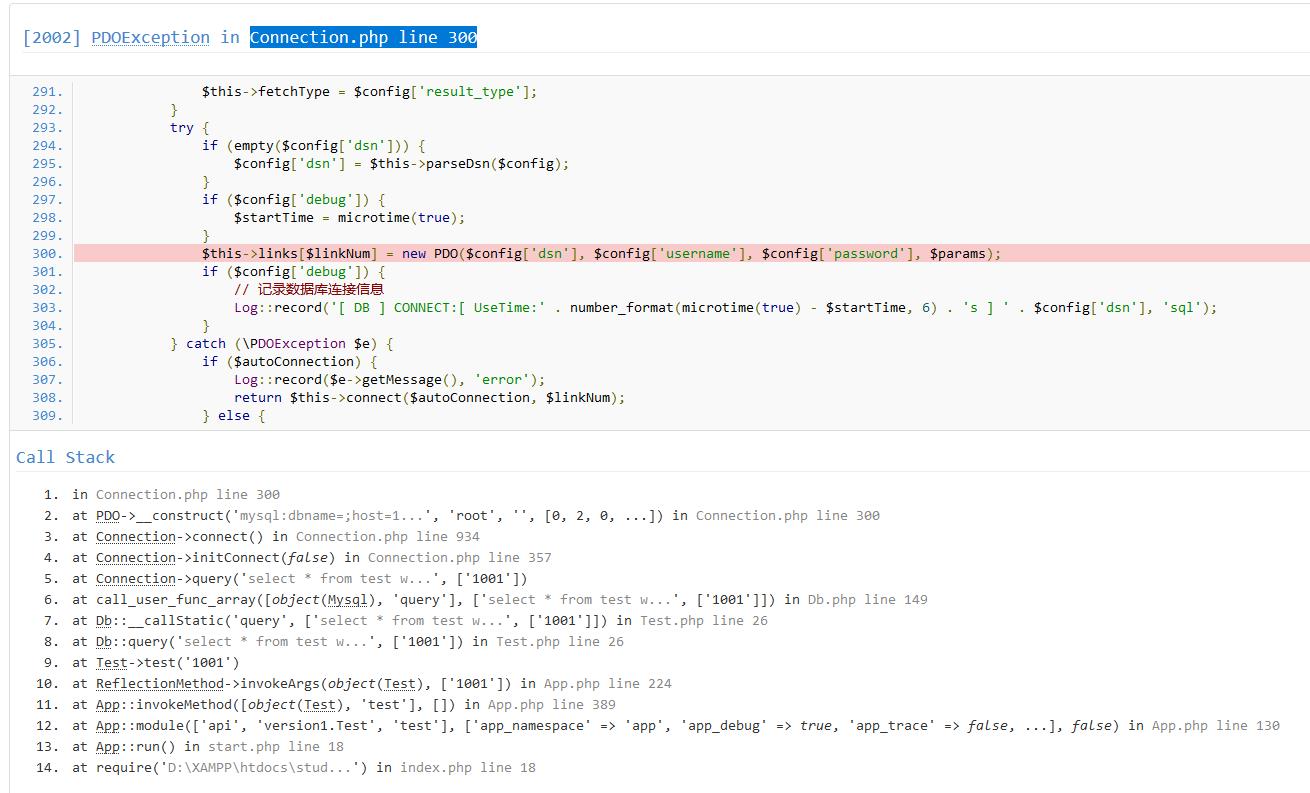Click index.php line 18 in stack entry 14
This screenshot has width=1310, height=793.
[x=468, y=767]
